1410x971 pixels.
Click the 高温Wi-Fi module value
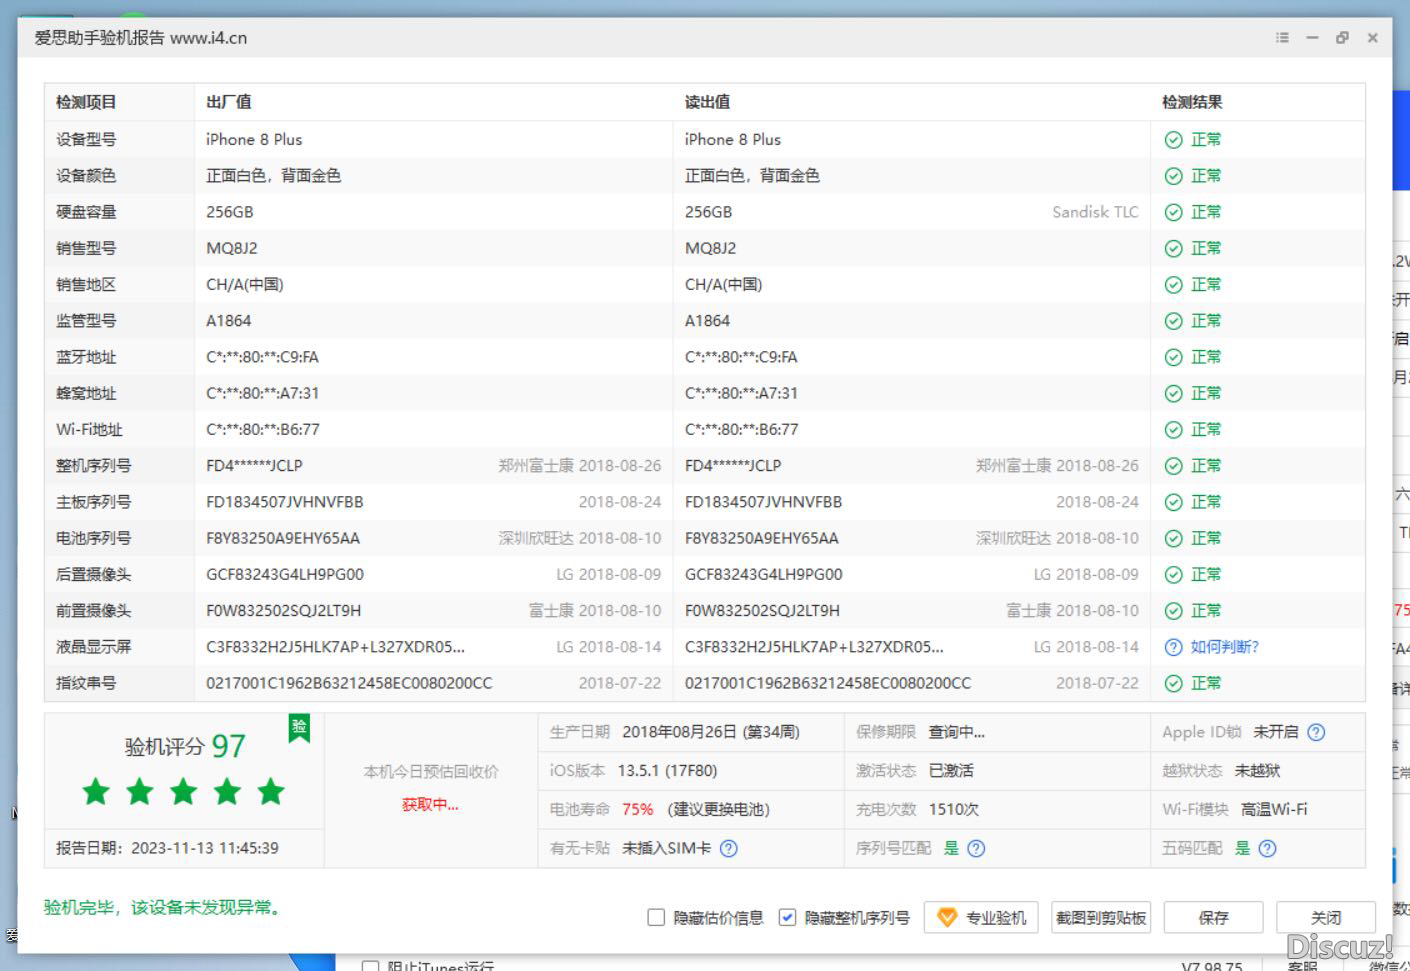1274,809
